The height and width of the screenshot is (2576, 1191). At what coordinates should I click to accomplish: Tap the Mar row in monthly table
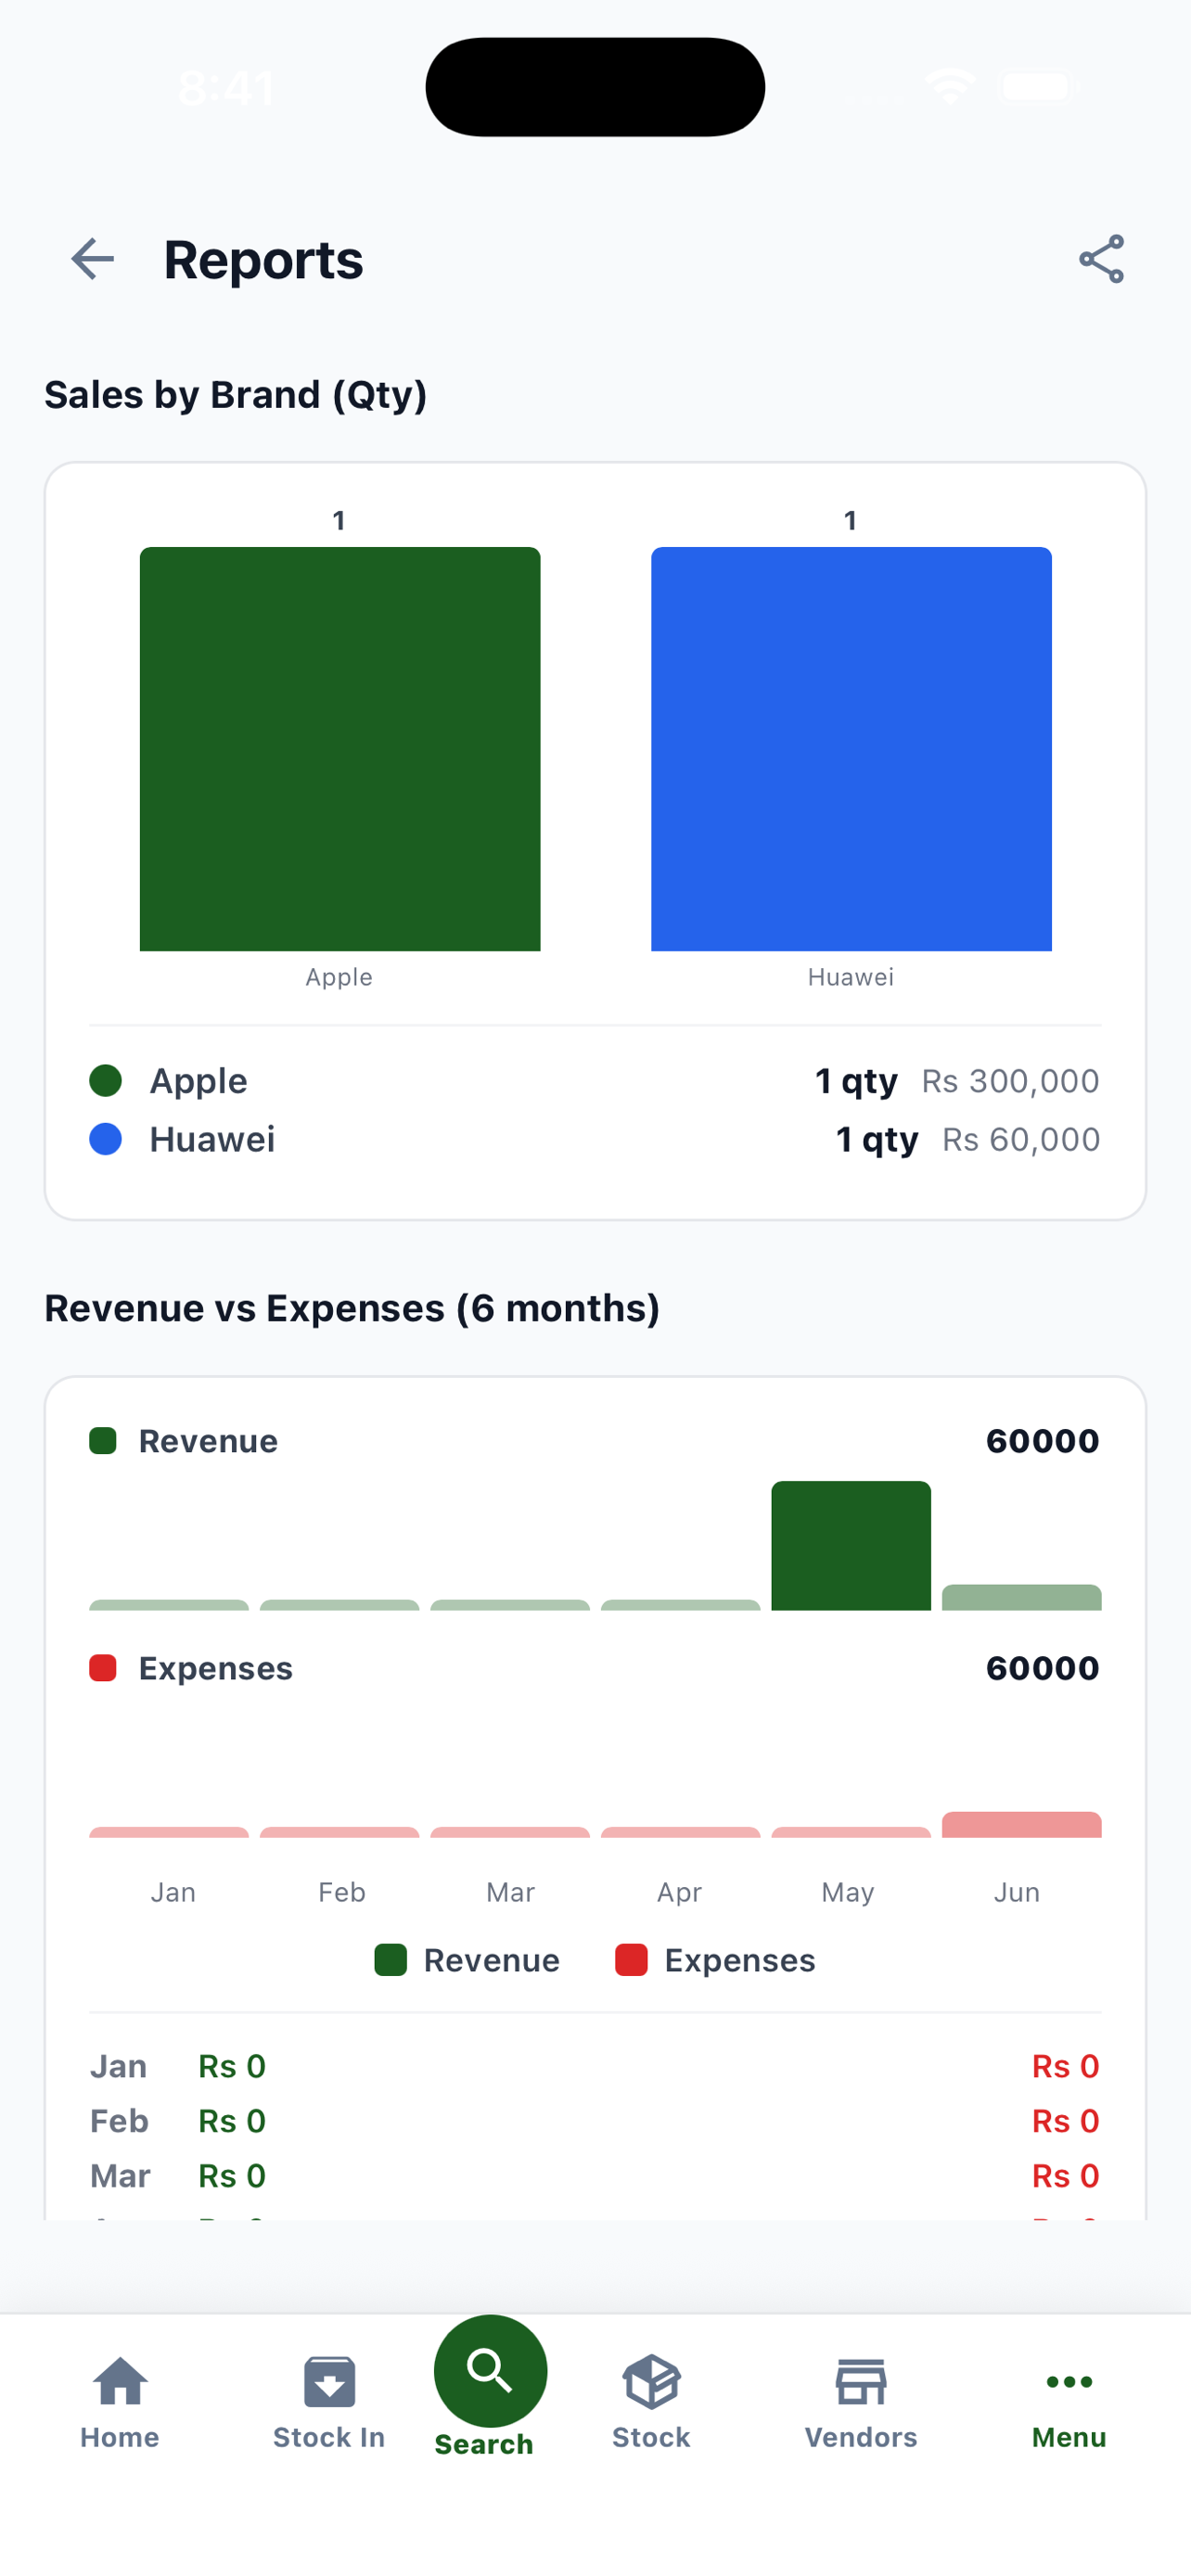point(595,2176)
